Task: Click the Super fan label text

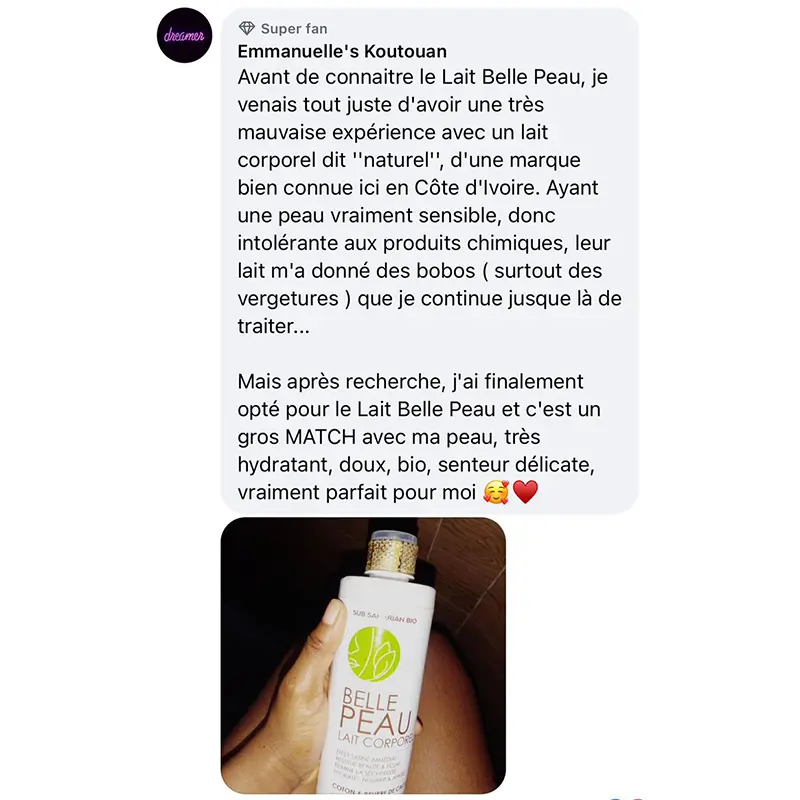Action: (x=294, y=29)
